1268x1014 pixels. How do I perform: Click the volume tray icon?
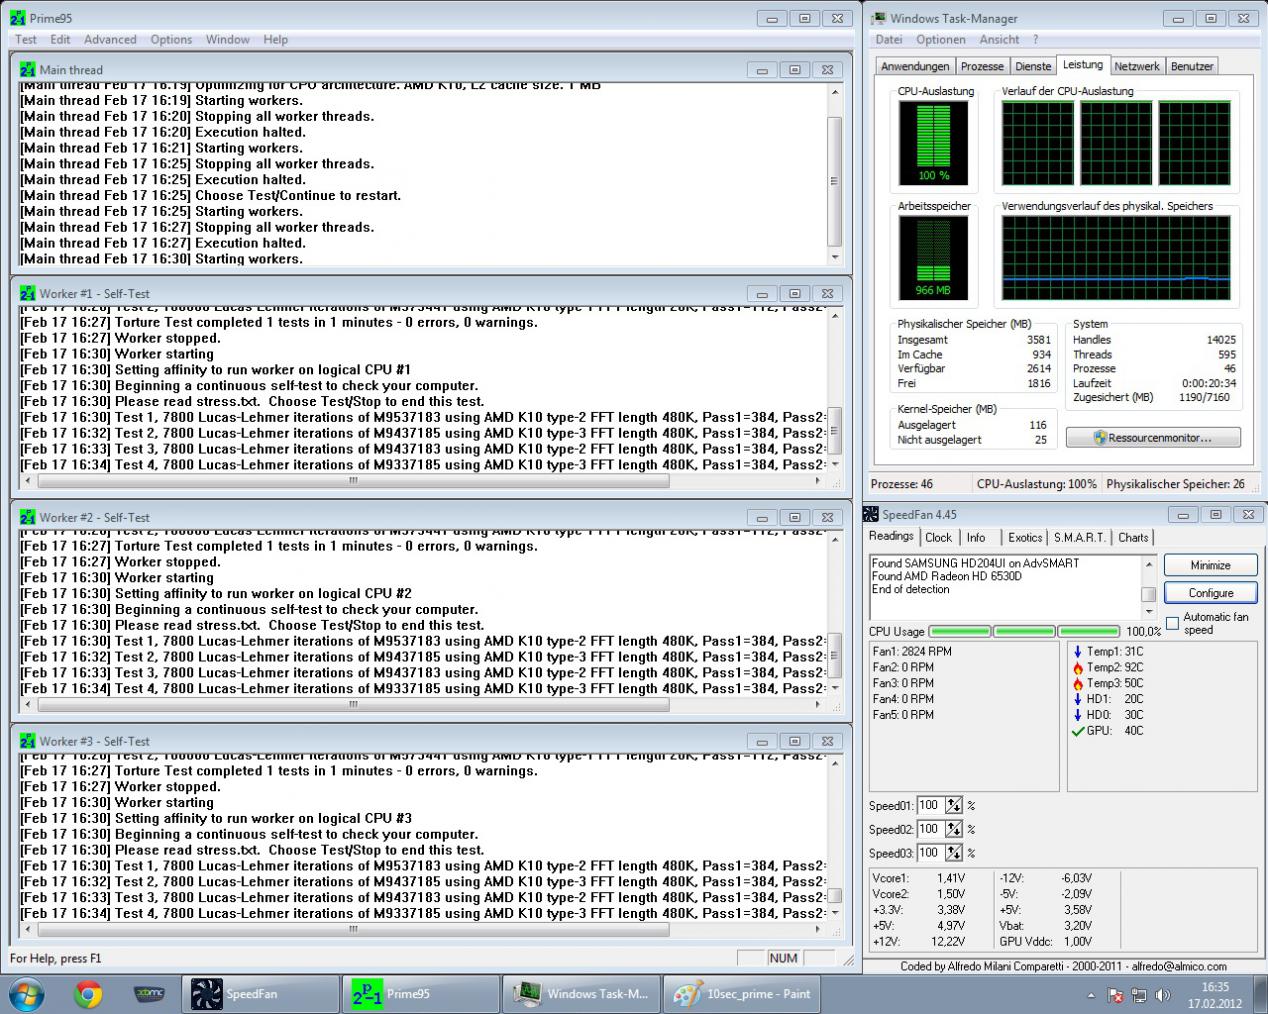[1163, 996]
